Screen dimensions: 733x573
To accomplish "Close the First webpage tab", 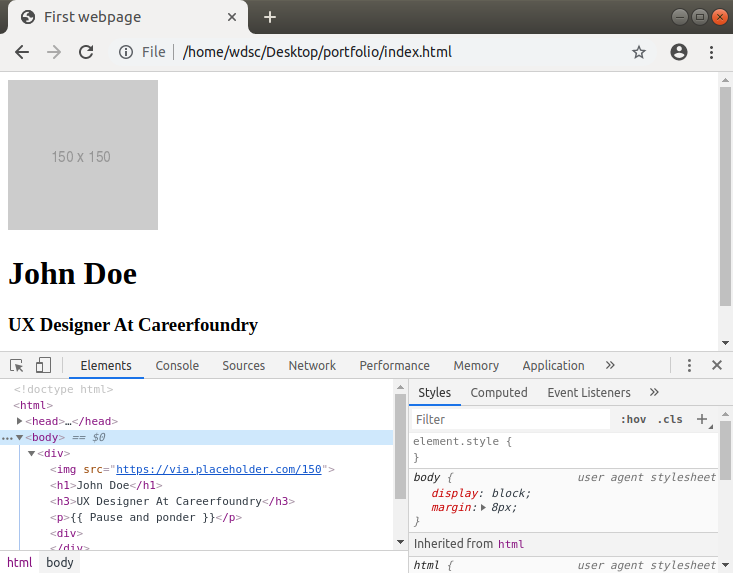I will tap(231, 17).
